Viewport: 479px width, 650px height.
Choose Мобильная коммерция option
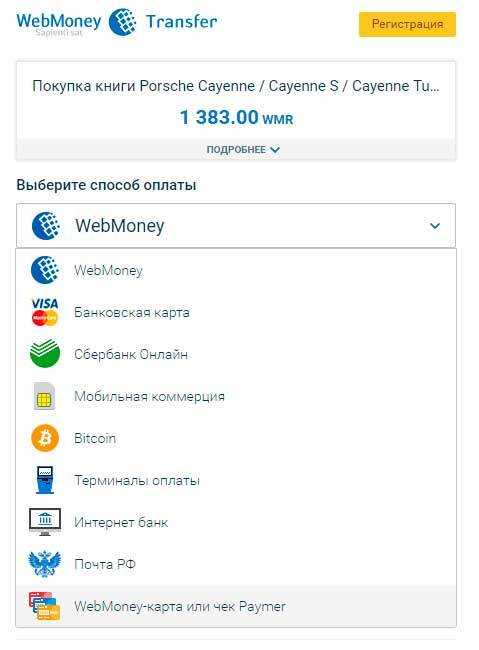[x=236, y=396]
